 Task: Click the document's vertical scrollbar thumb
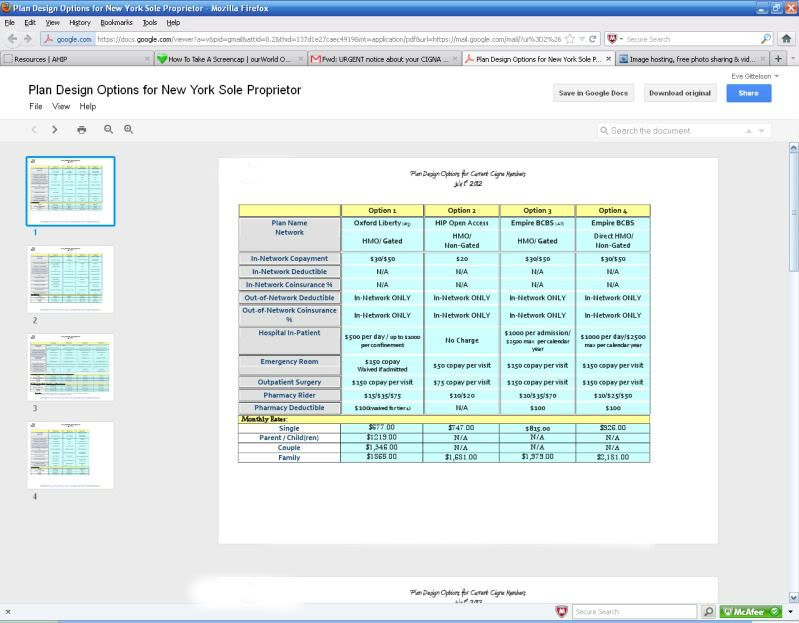(793, 213)
